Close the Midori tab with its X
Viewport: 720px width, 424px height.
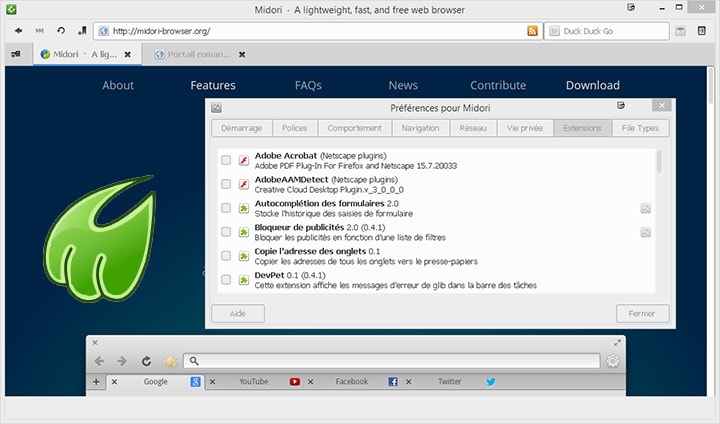click(128, 54)
